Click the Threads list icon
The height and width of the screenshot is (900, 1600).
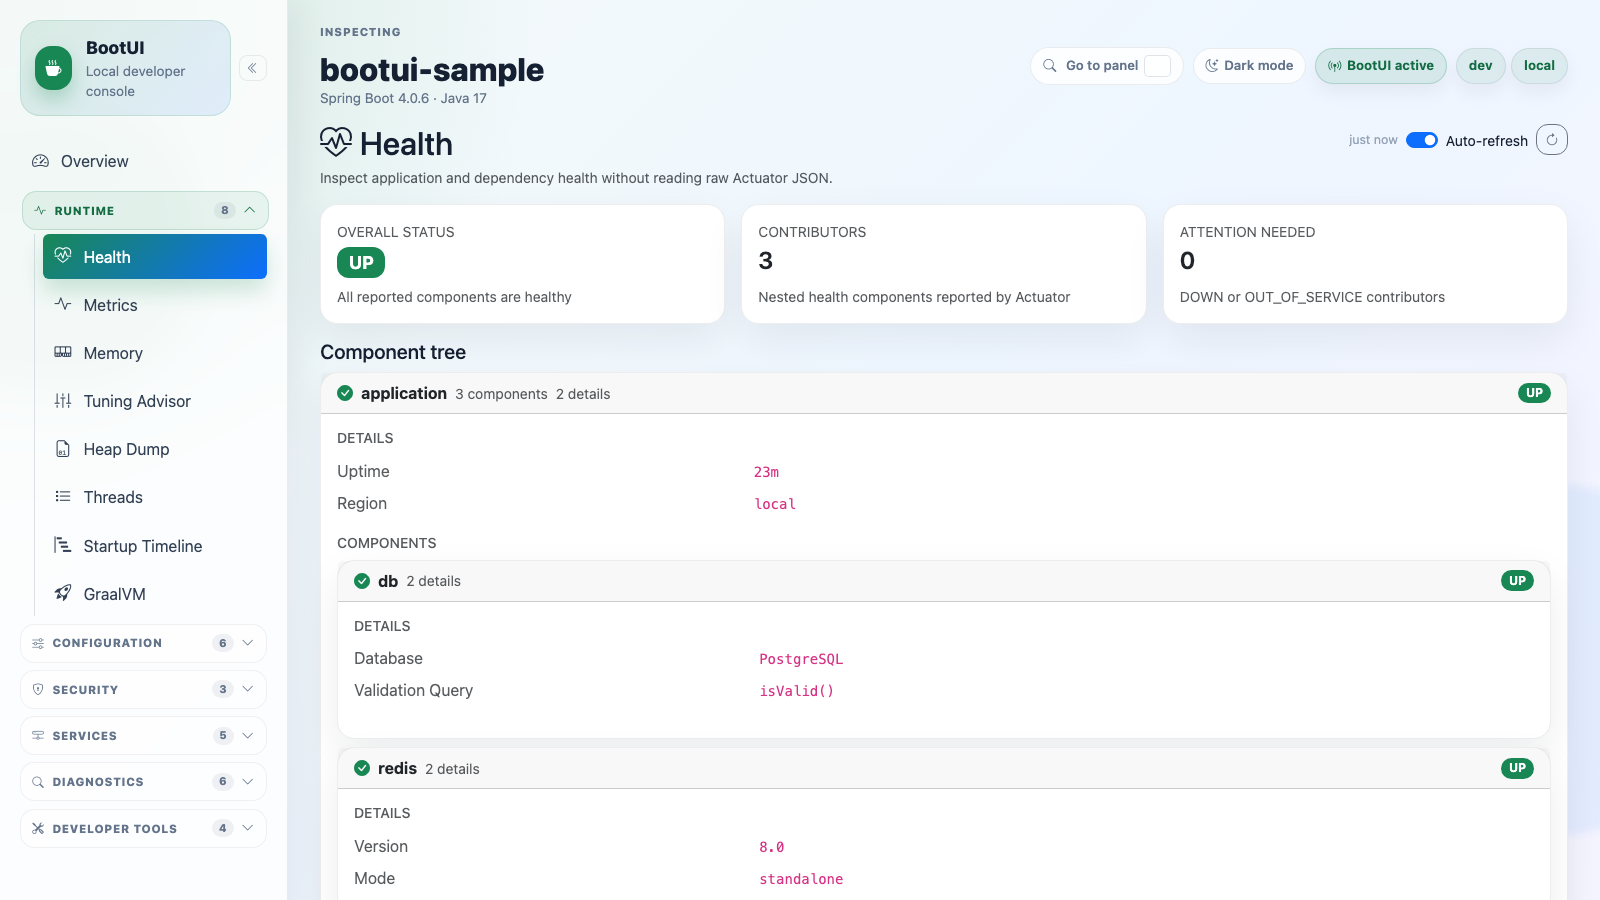(x=63, y=497)
